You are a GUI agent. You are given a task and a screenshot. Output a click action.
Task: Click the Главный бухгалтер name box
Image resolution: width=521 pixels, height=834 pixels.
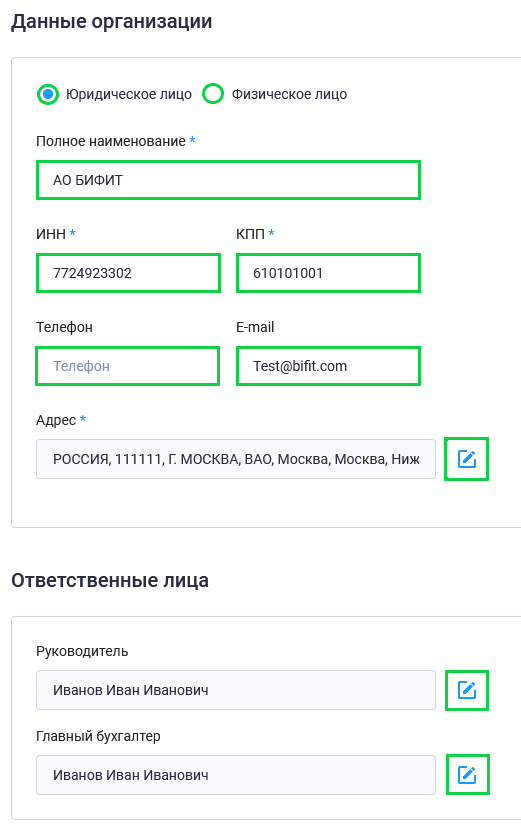click(x=236, y=775)
